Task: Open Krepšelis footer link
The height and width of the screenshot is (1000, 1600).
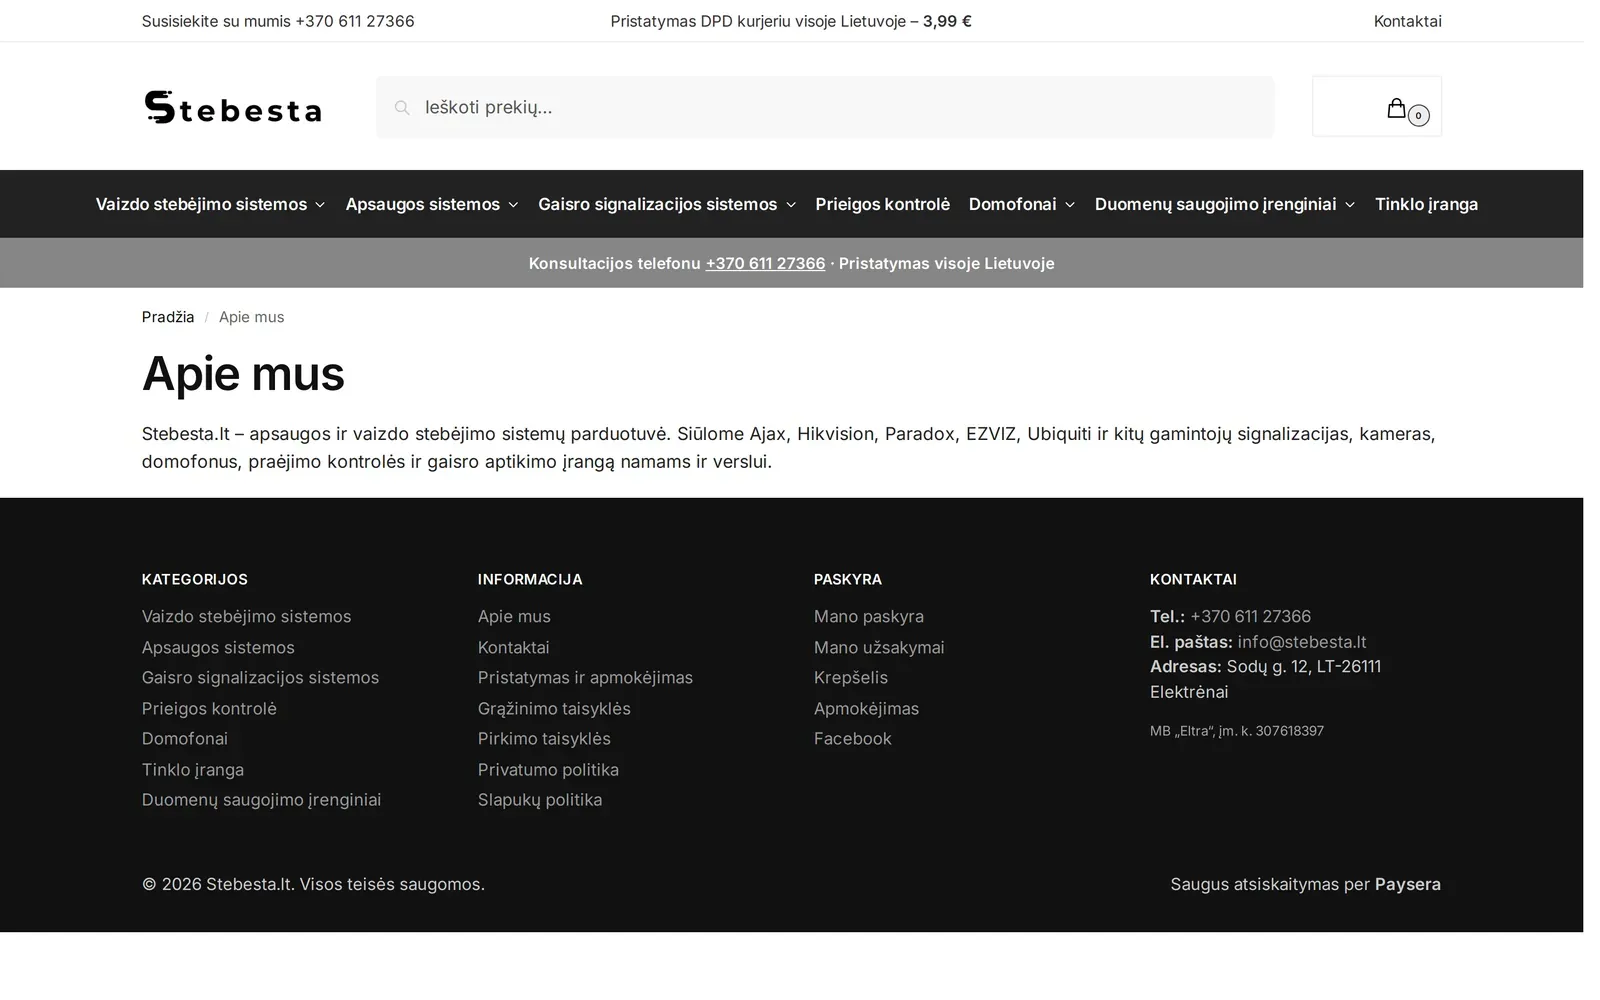Action: click(x=851, y=677)
